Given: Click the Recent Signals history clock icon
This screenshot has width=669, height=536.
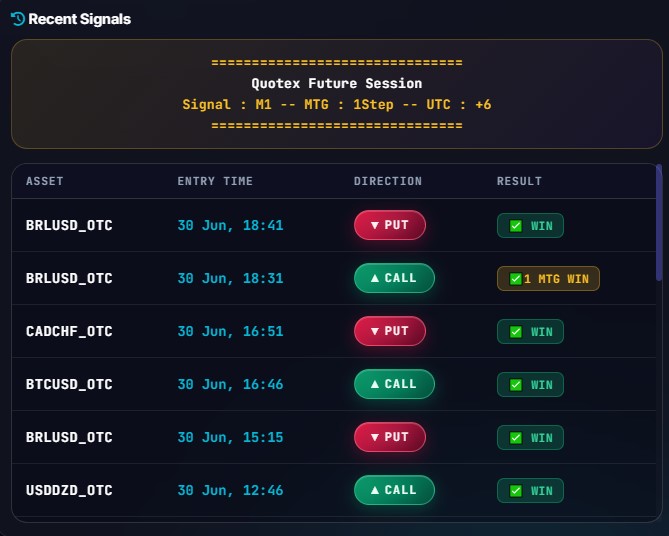Looking at the screenshot, I should point(17,19).
